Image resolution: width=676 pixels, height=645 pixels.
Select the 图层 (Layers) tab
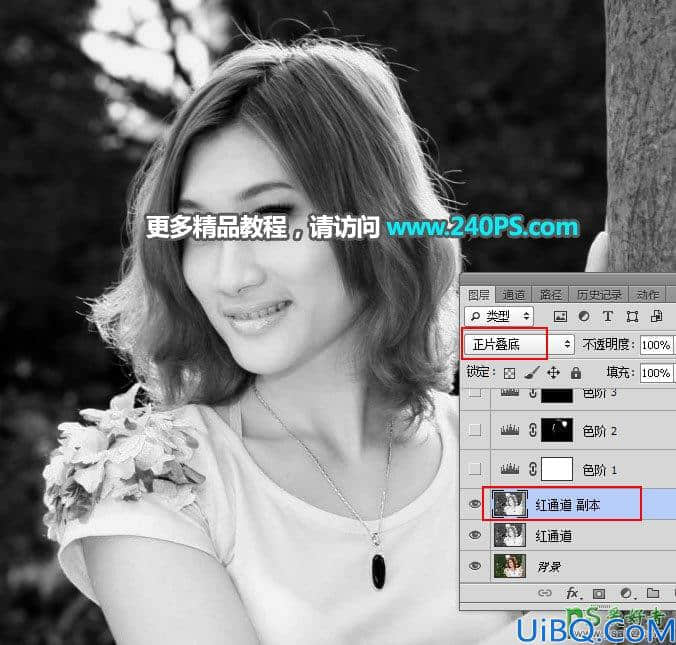point(479,295)
